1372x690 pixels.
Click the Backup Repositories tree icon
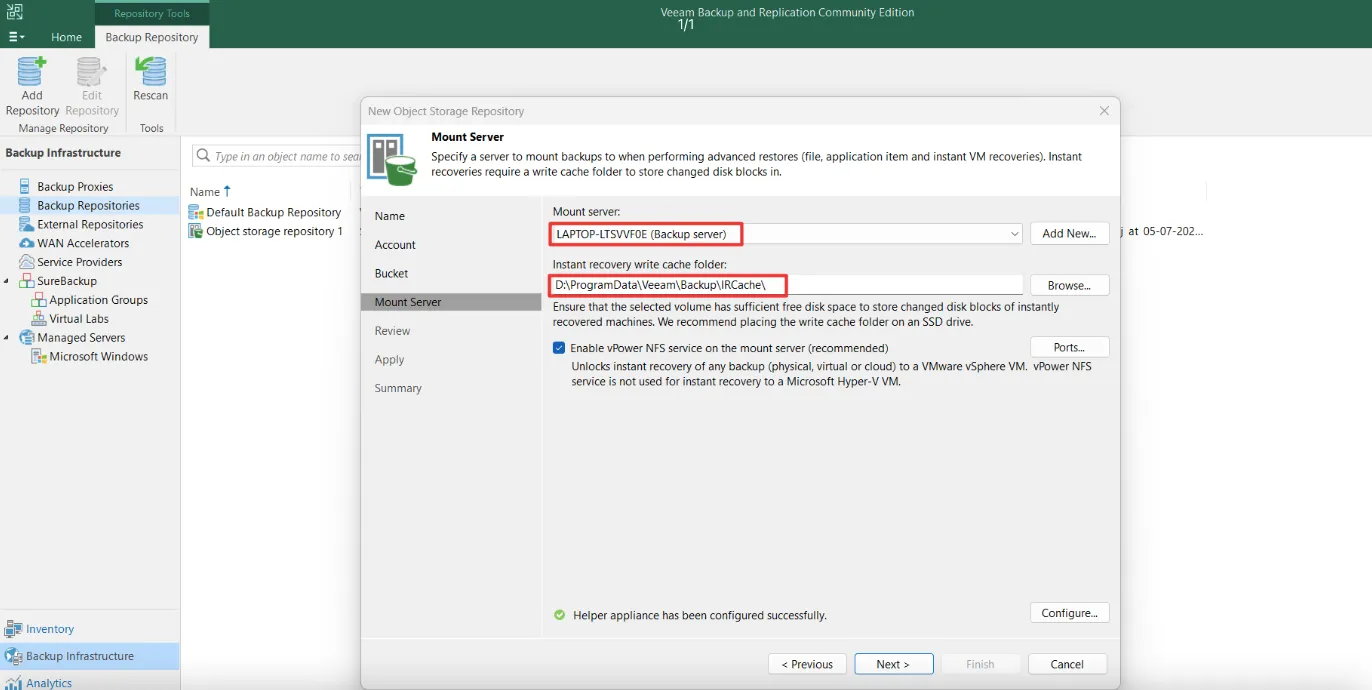tap(26, 206)
